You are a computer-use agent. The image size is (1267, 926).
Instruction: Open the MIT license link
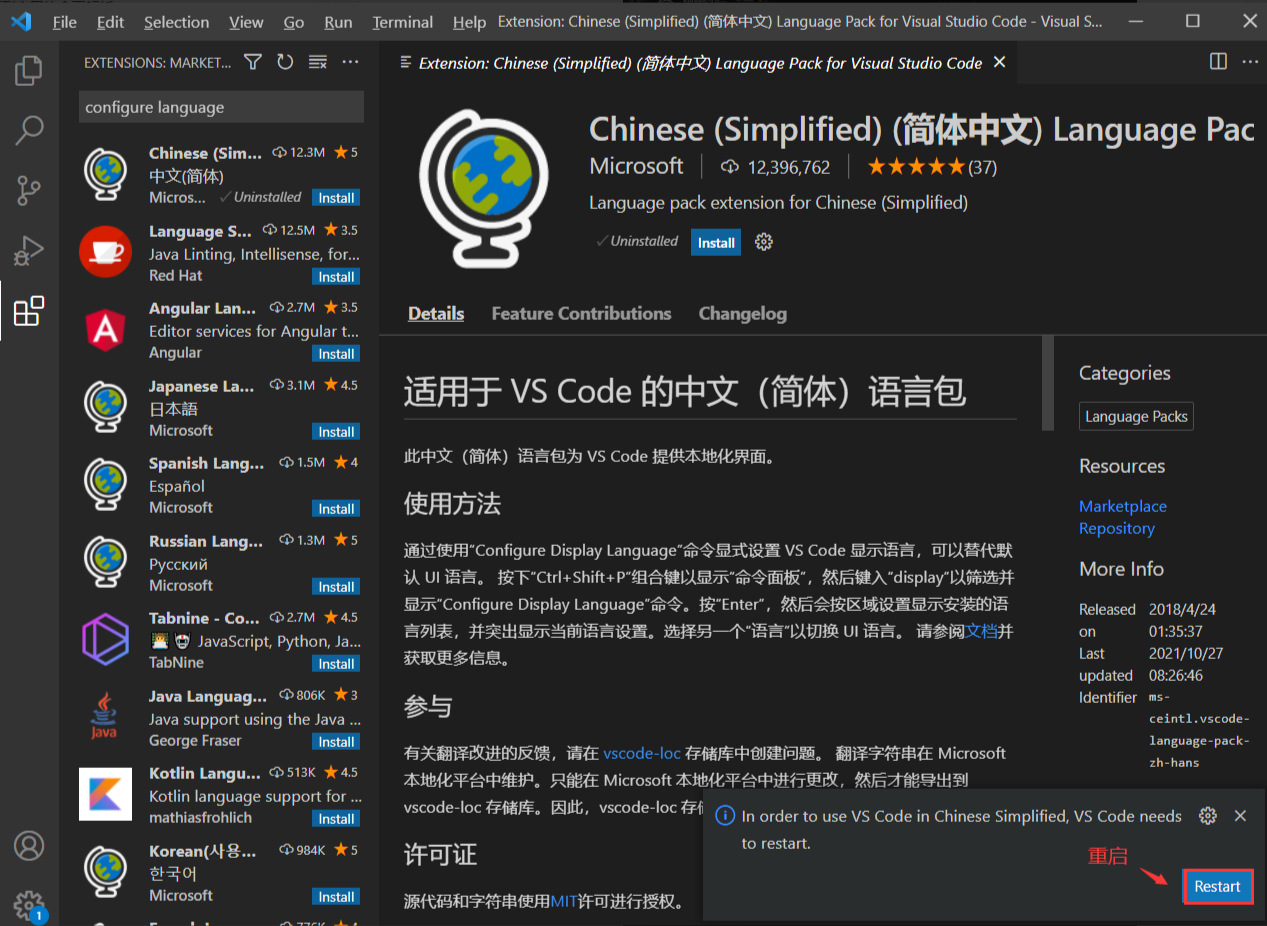click(565, 902)
